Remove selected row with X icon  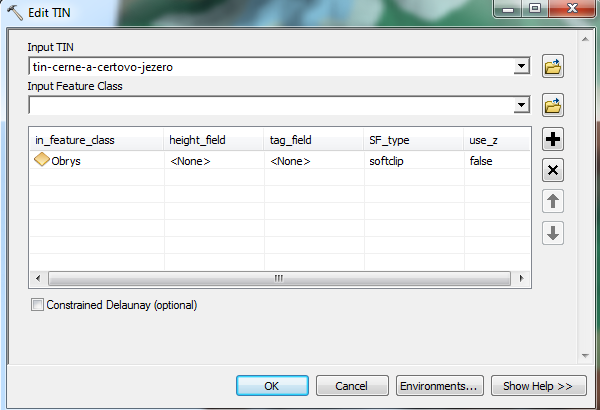(x=553, y=170)
